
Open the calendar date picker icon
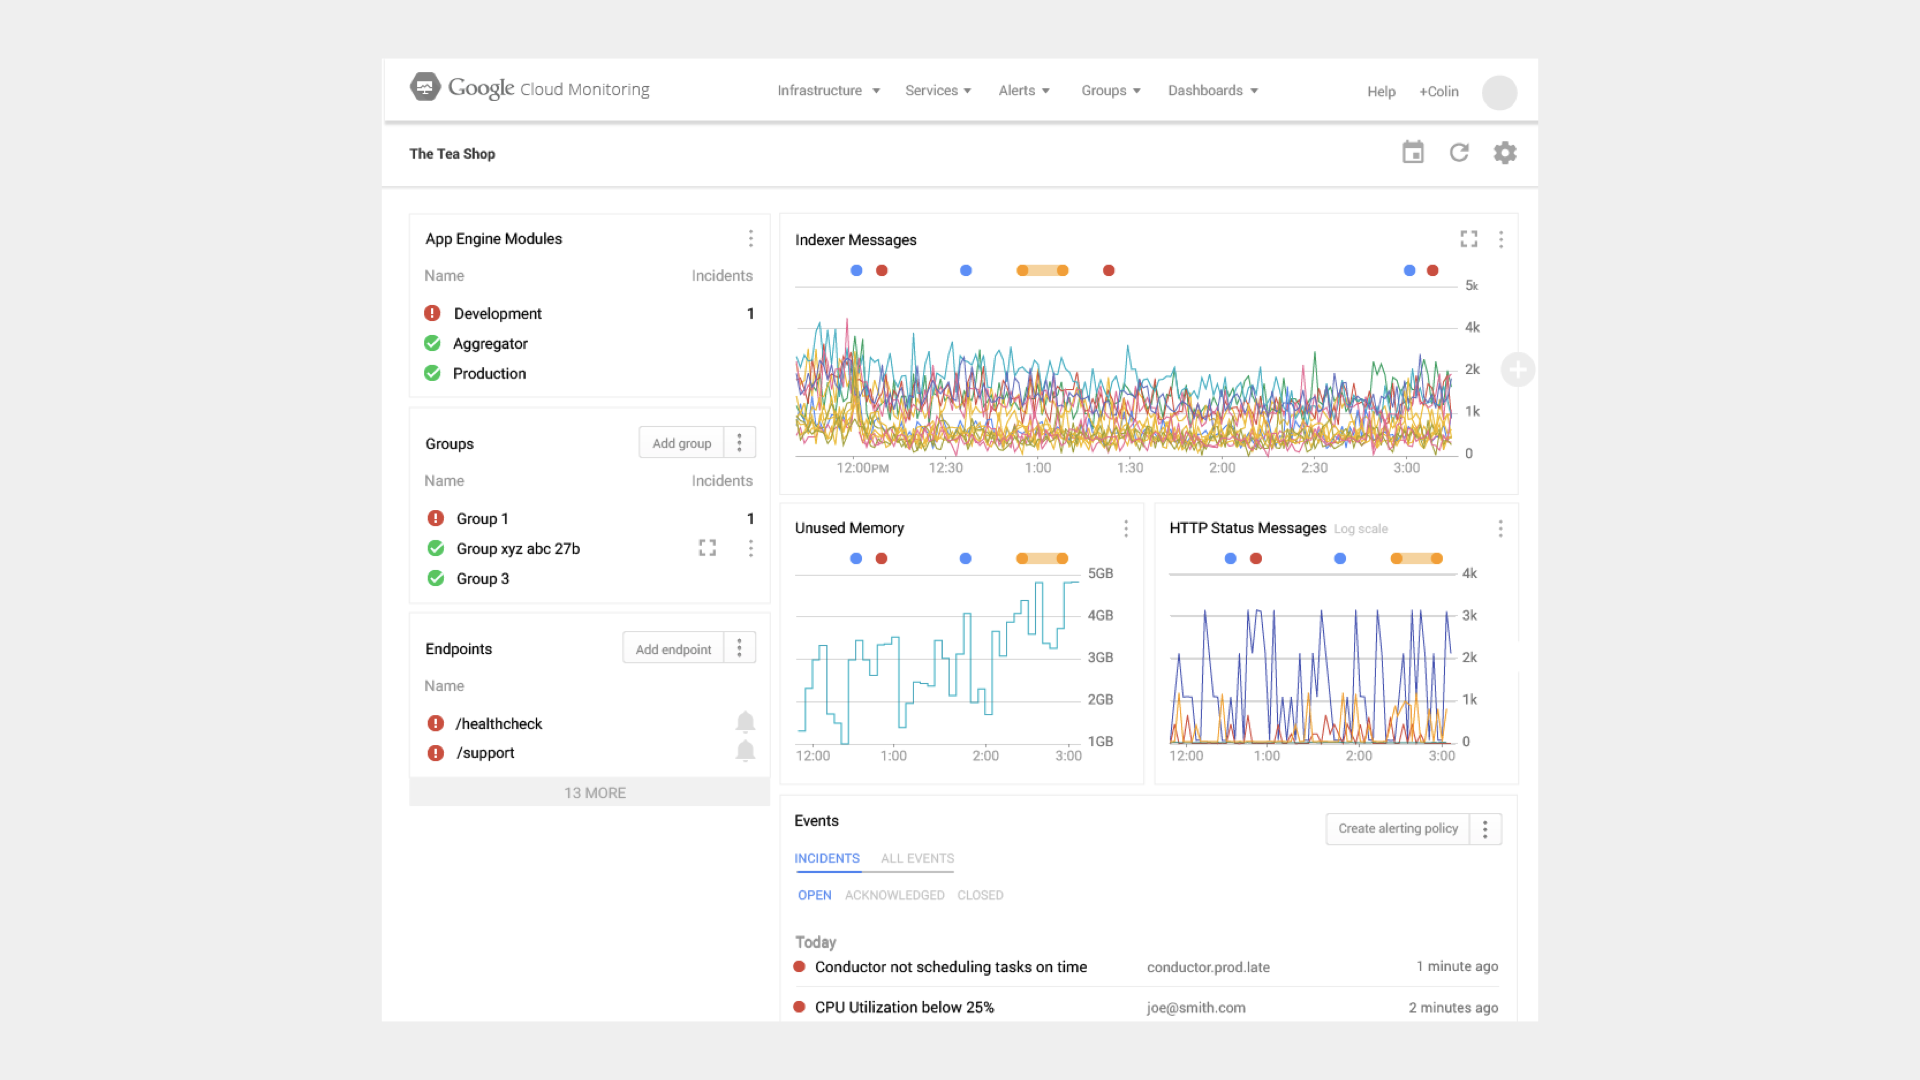click(x=1412, y=153)
